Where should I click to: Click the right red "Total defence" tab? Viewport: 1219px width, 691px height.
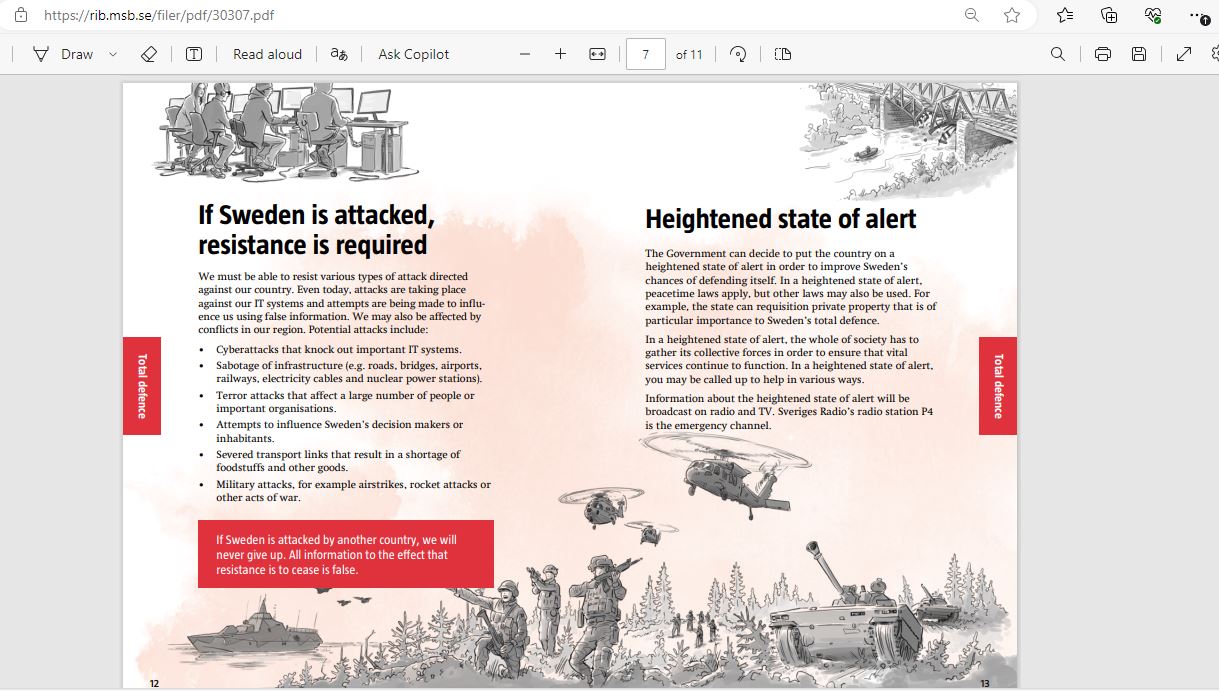point(998,386)
